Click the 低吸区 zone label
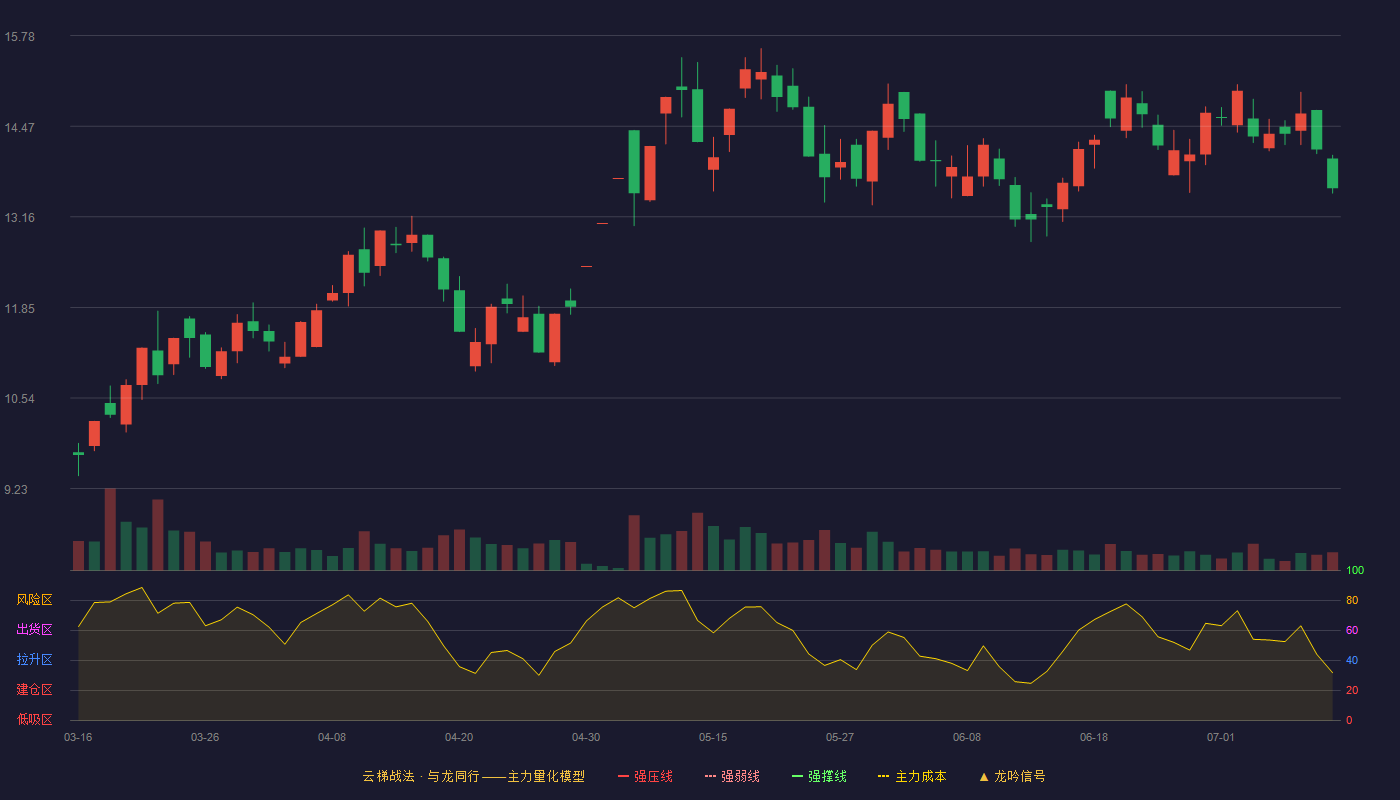 tap(34, 719)
